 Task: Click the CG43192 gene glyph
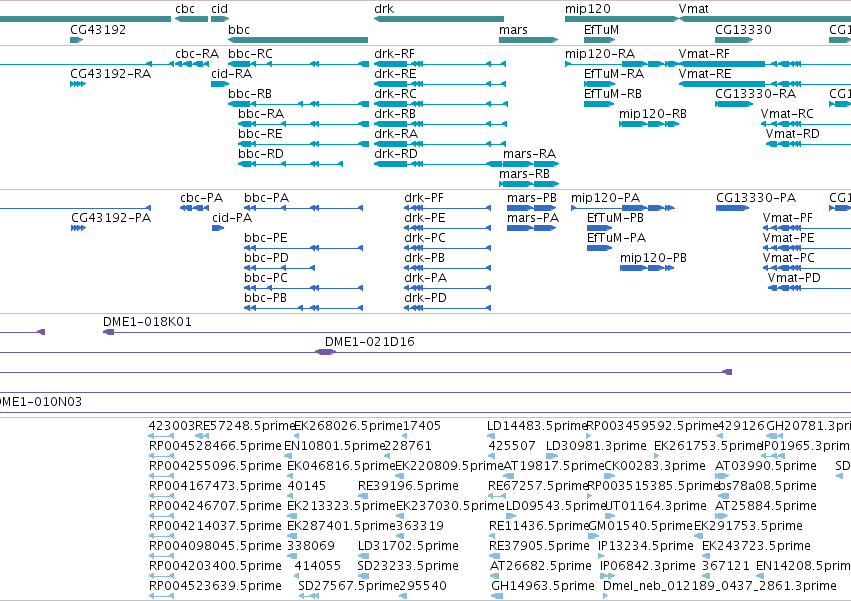click(77, 40)
